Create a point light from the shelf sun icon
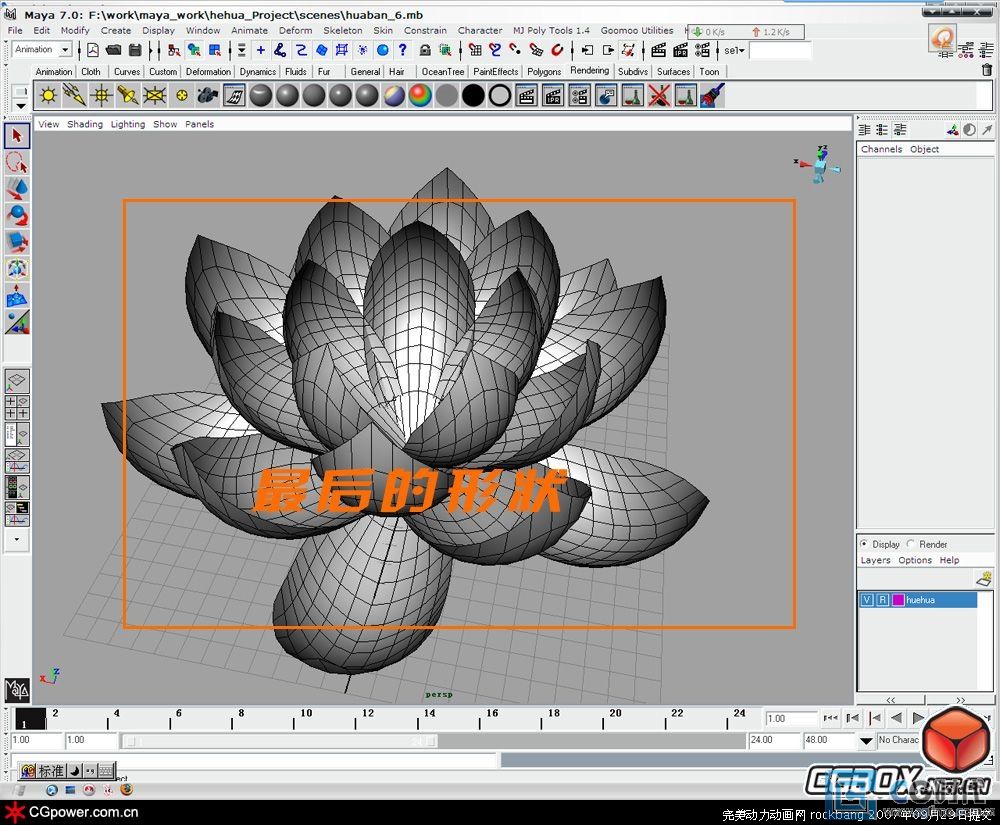This screenshot has height=825, width=1000. coord(48,96)
